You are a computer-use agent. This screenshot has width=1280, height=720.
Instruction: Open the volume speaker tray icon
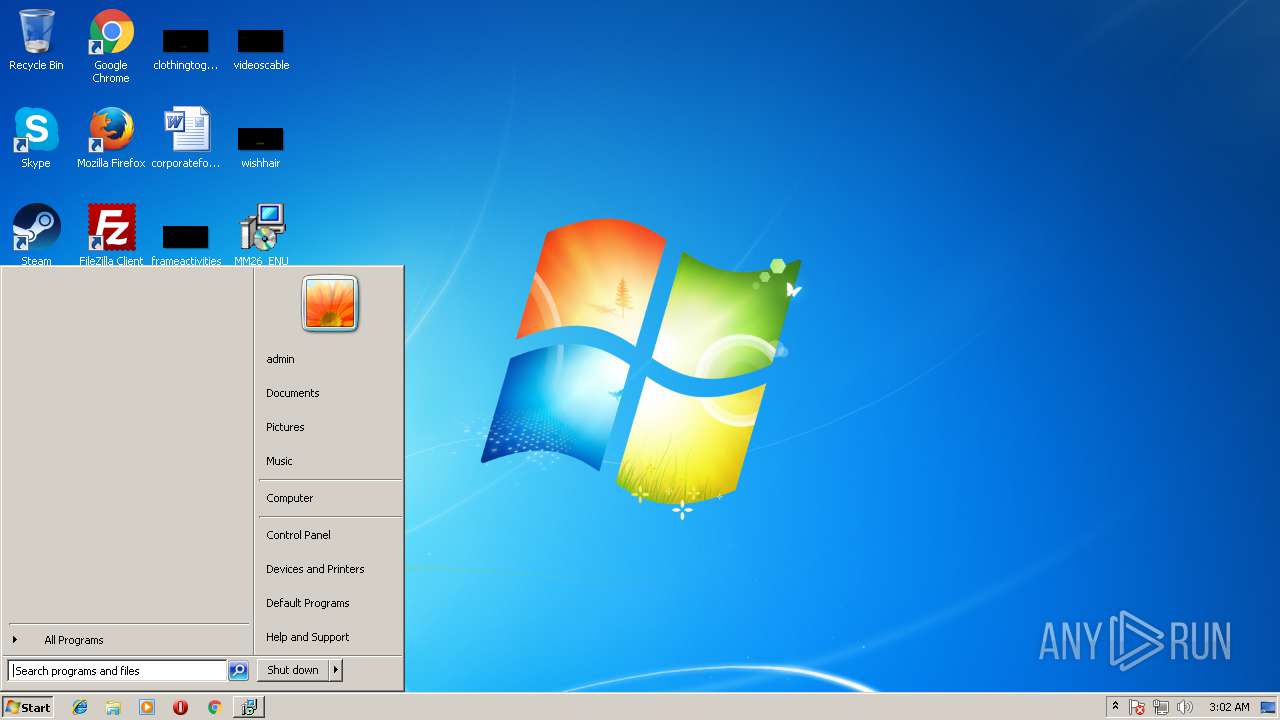pos(1185,707)
